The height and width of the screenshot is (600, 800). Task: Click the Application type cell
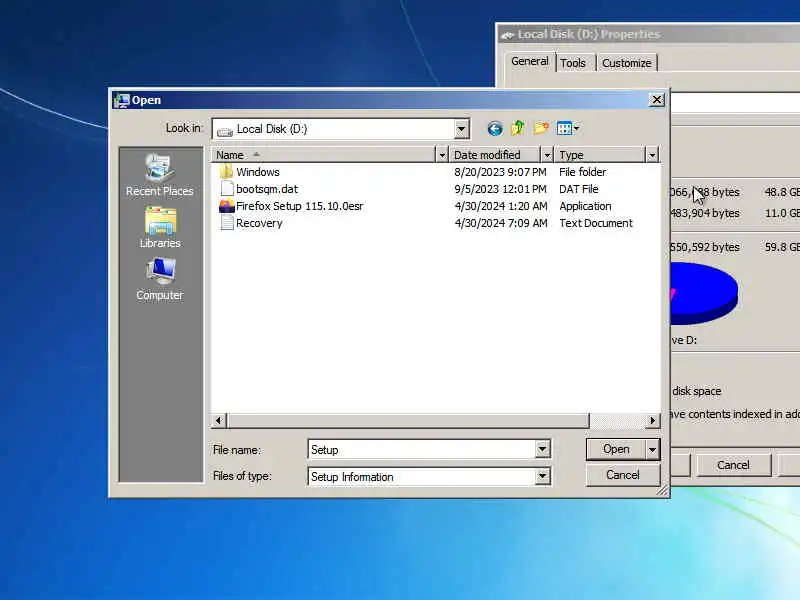click(585, 206)
